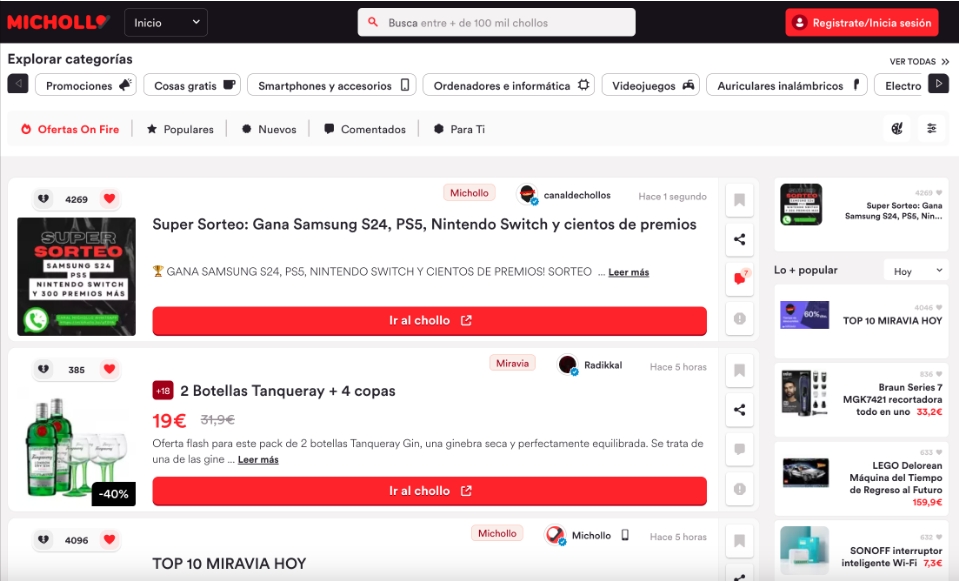Screen dimensions: 959x581
Task: Switch to the Comentados tab
Action: (365, 129)
